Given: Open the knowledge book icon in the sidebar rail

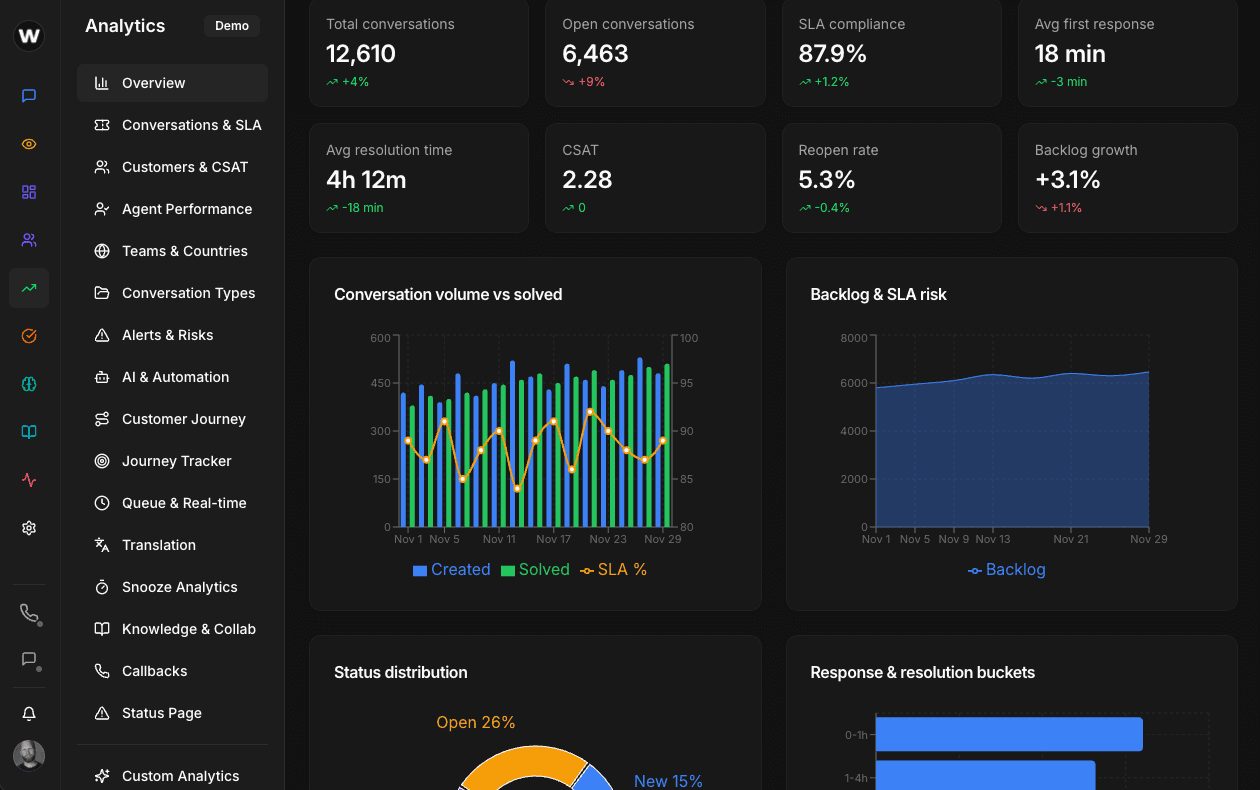Looking at the screenshot, I should coord(29,432).
